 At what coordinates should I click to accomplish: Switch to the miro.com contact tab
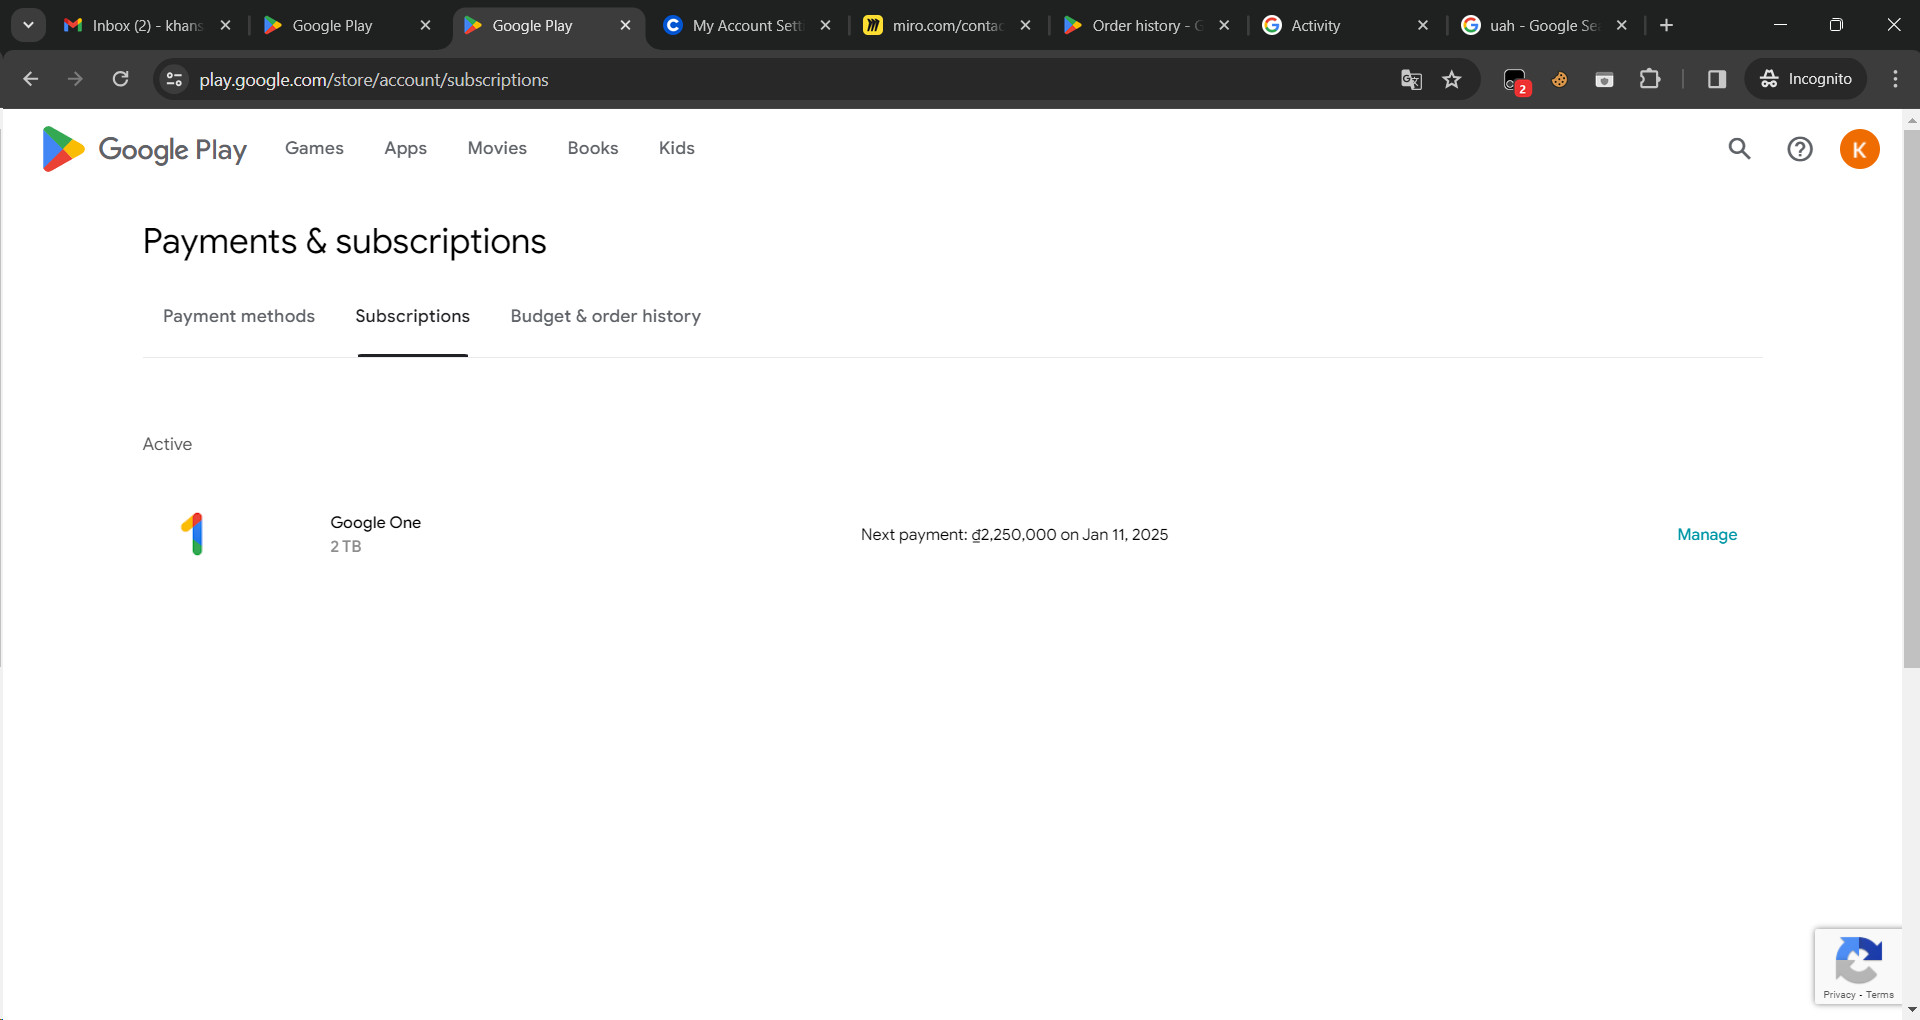click(x=948, y=26)
